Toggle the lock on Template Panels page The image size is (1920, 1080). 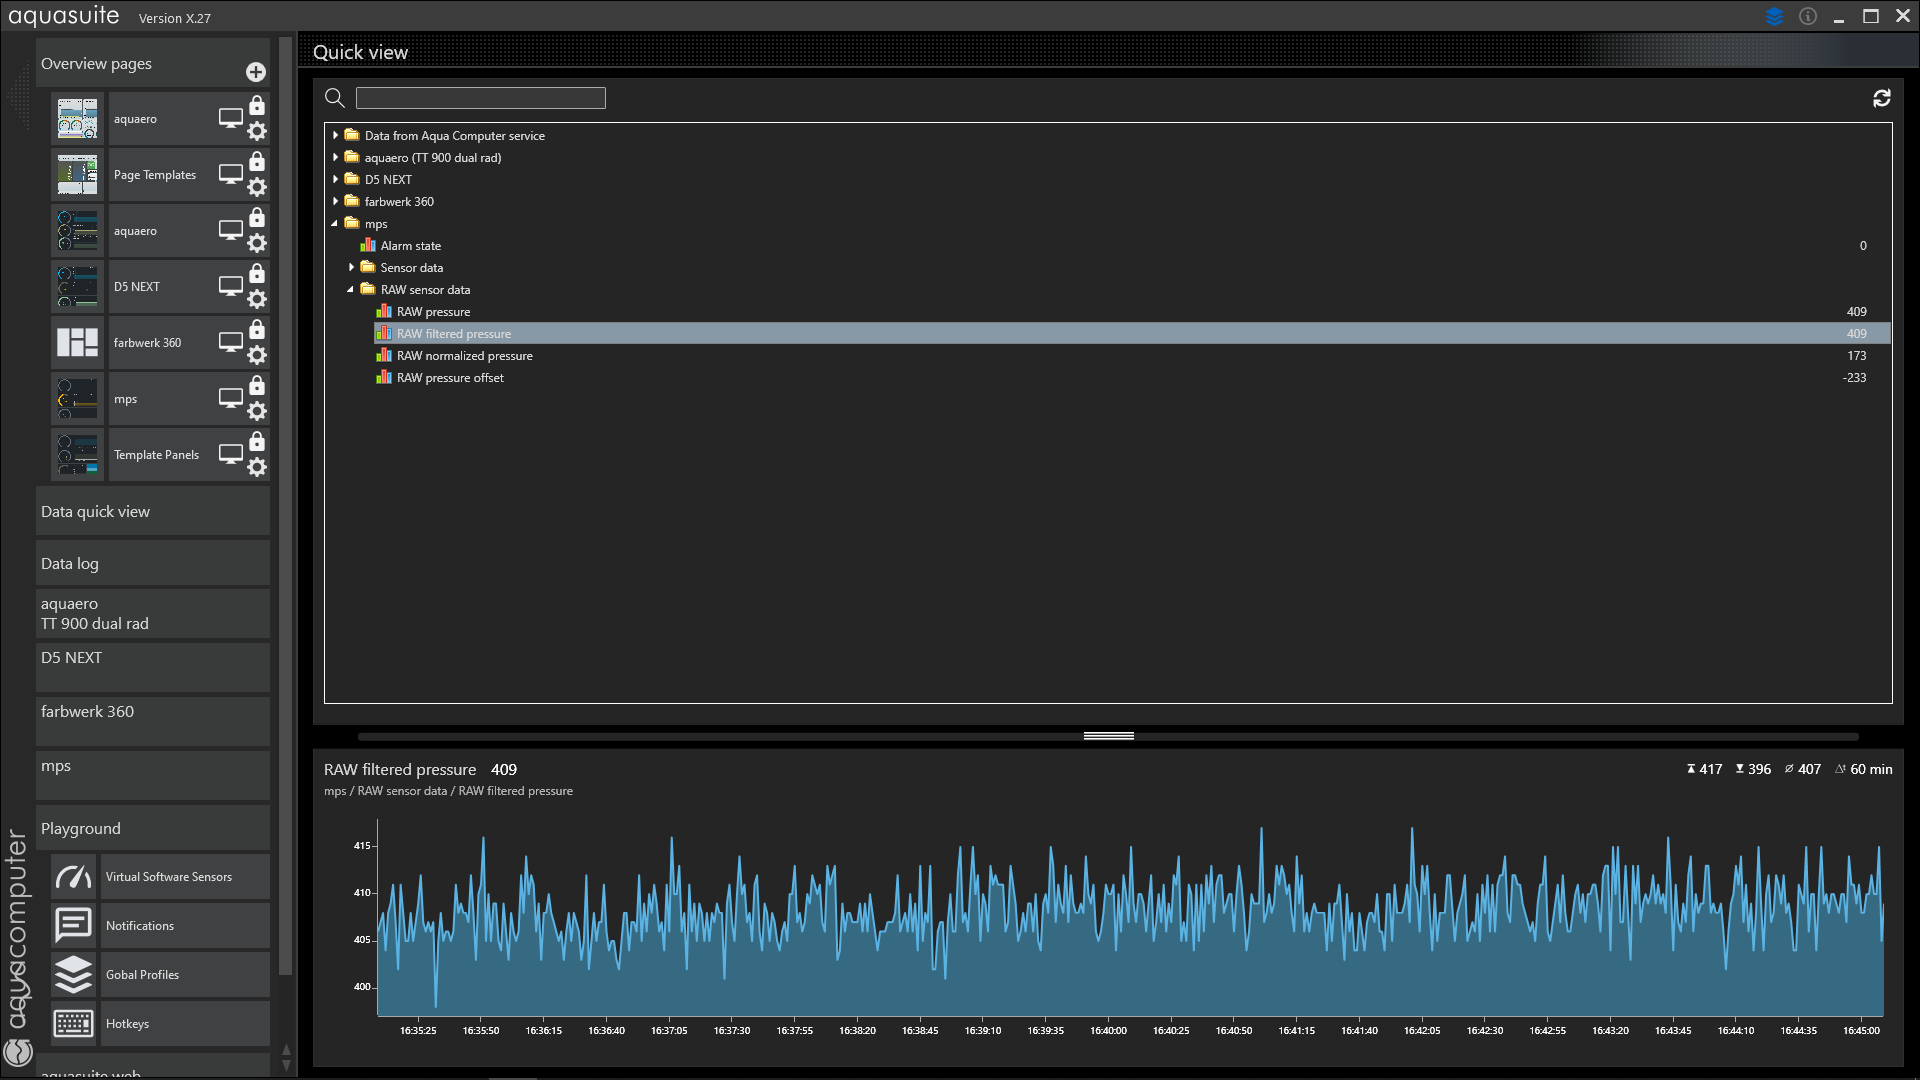click(x=257, y=442)
